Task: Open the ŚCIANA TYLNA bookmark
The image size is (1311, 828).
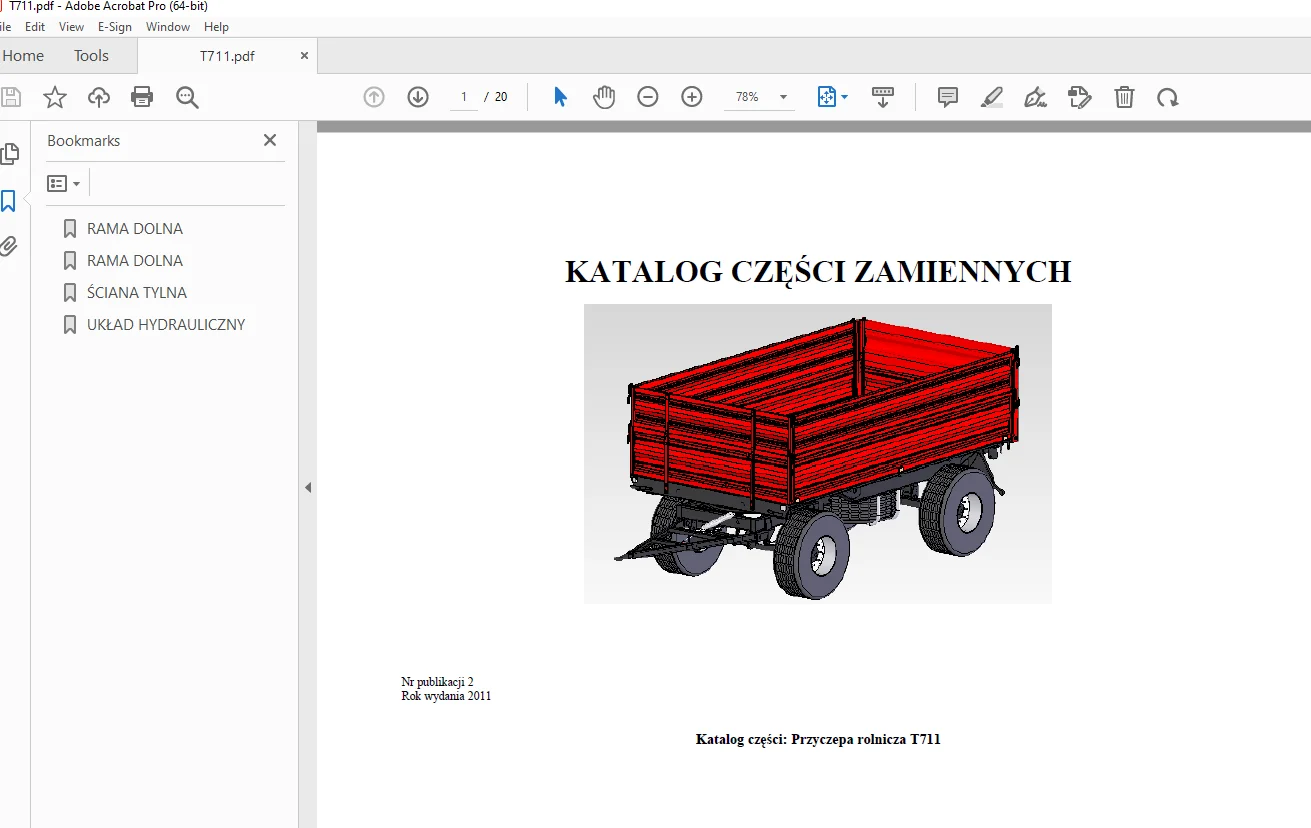Action: click(137, 293)
